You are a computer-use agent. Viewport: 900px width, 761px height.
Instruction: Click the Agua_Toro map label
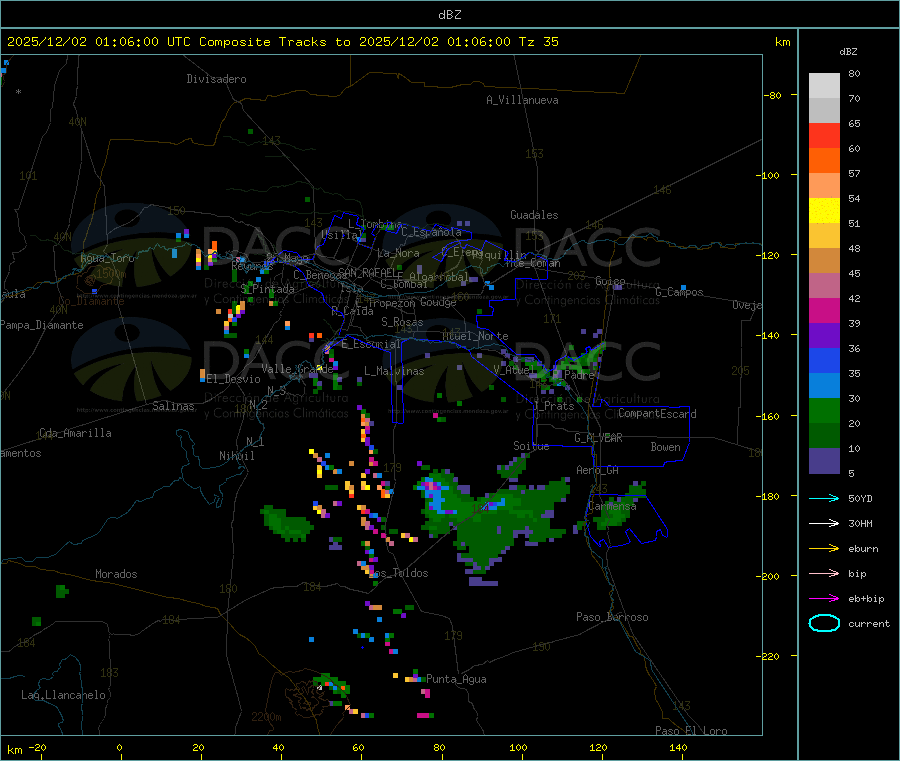point(107,258)
